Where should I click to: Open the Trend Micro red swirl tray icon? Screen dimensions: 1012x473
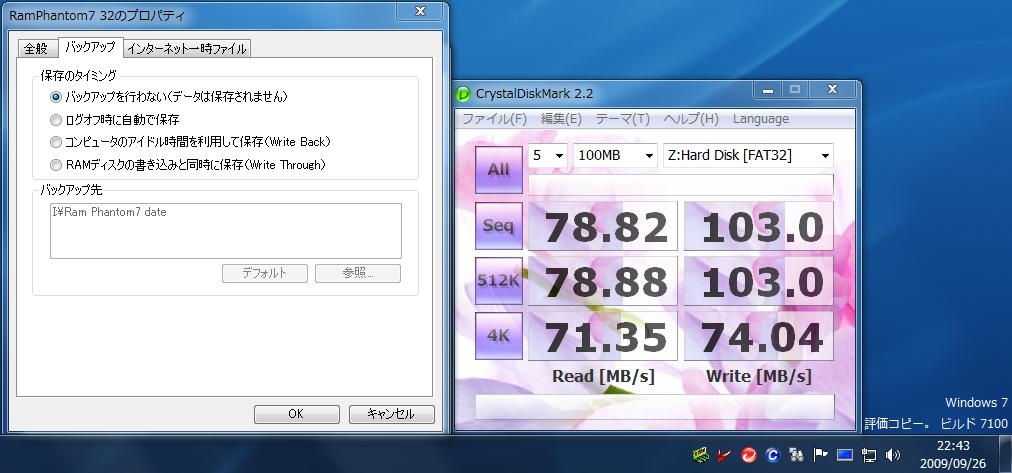749,455
